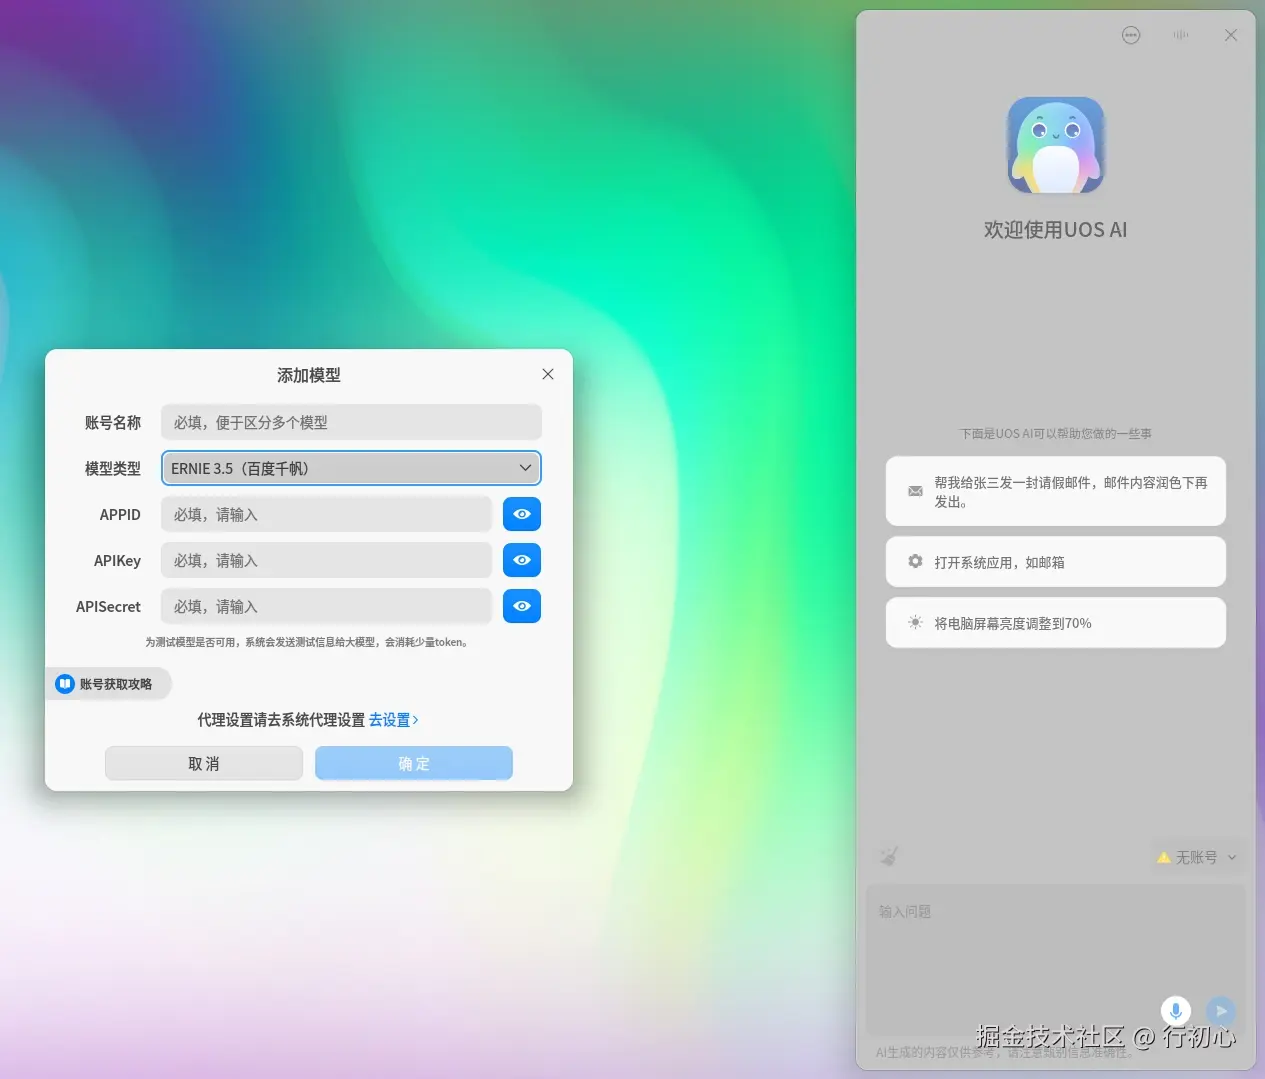1265x1079 pixels.
Task: Click the mail icon in email suggestion
Action: [915, 491]
